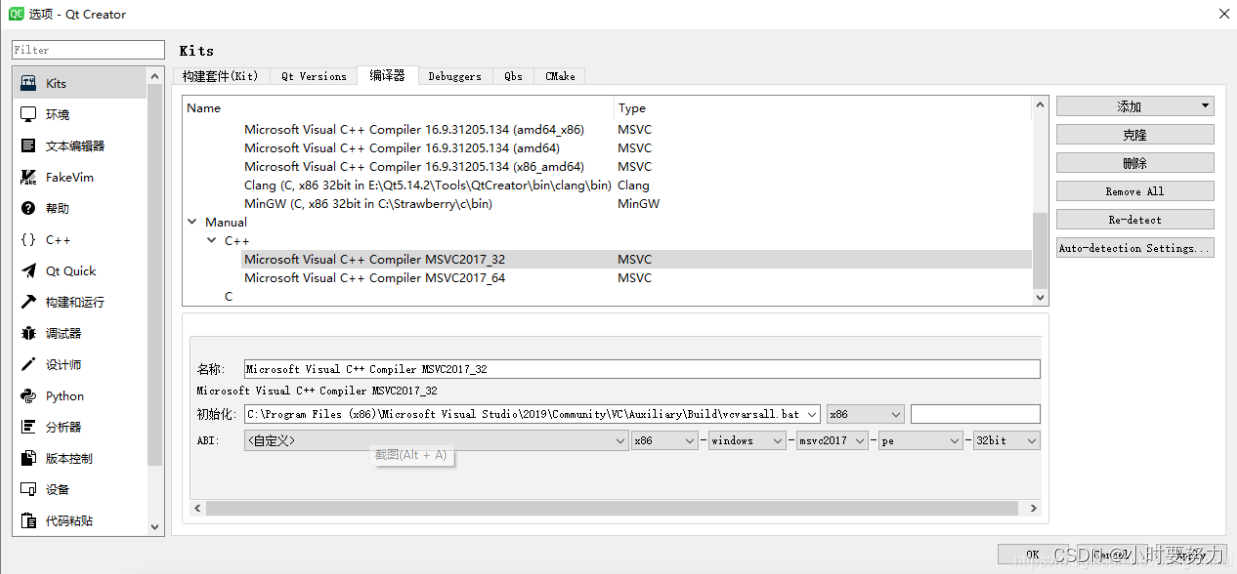Open the Qt Quick icon

28,271
